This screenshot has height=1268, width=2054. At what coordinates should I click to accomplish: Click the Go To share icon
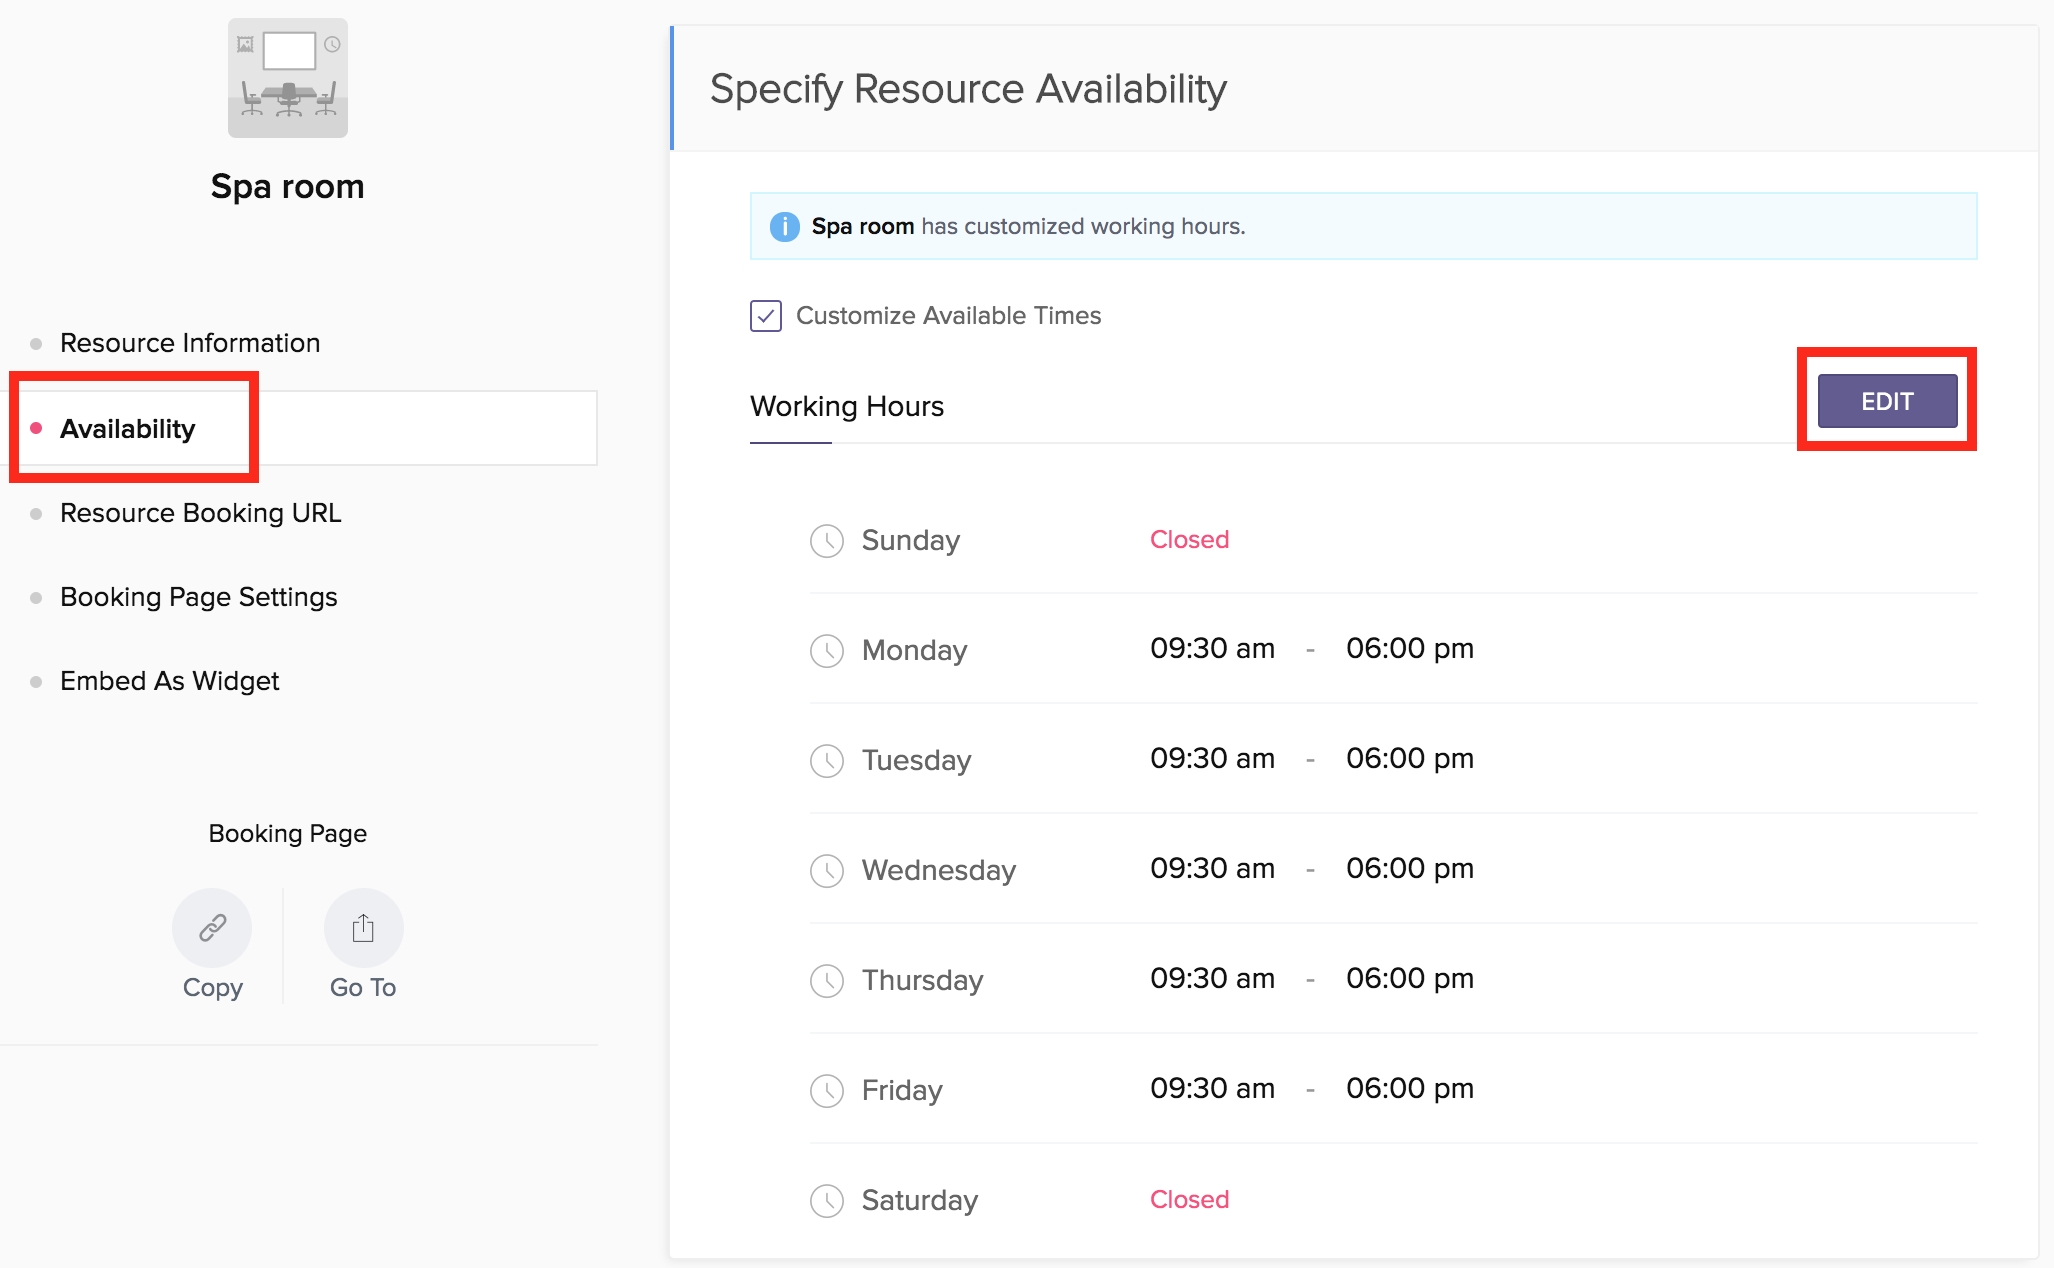pyautogui.click(x=363, y=928)
